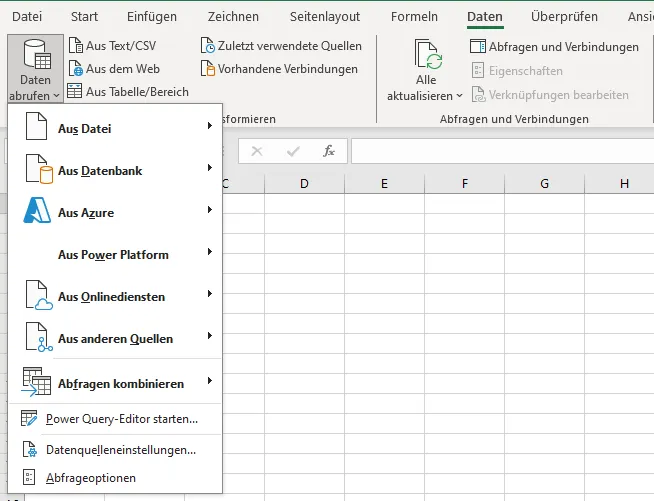Click the Verknüpfungen bearbeiten icon
This screenshot has height=501, width=654.
coord(478,94)
